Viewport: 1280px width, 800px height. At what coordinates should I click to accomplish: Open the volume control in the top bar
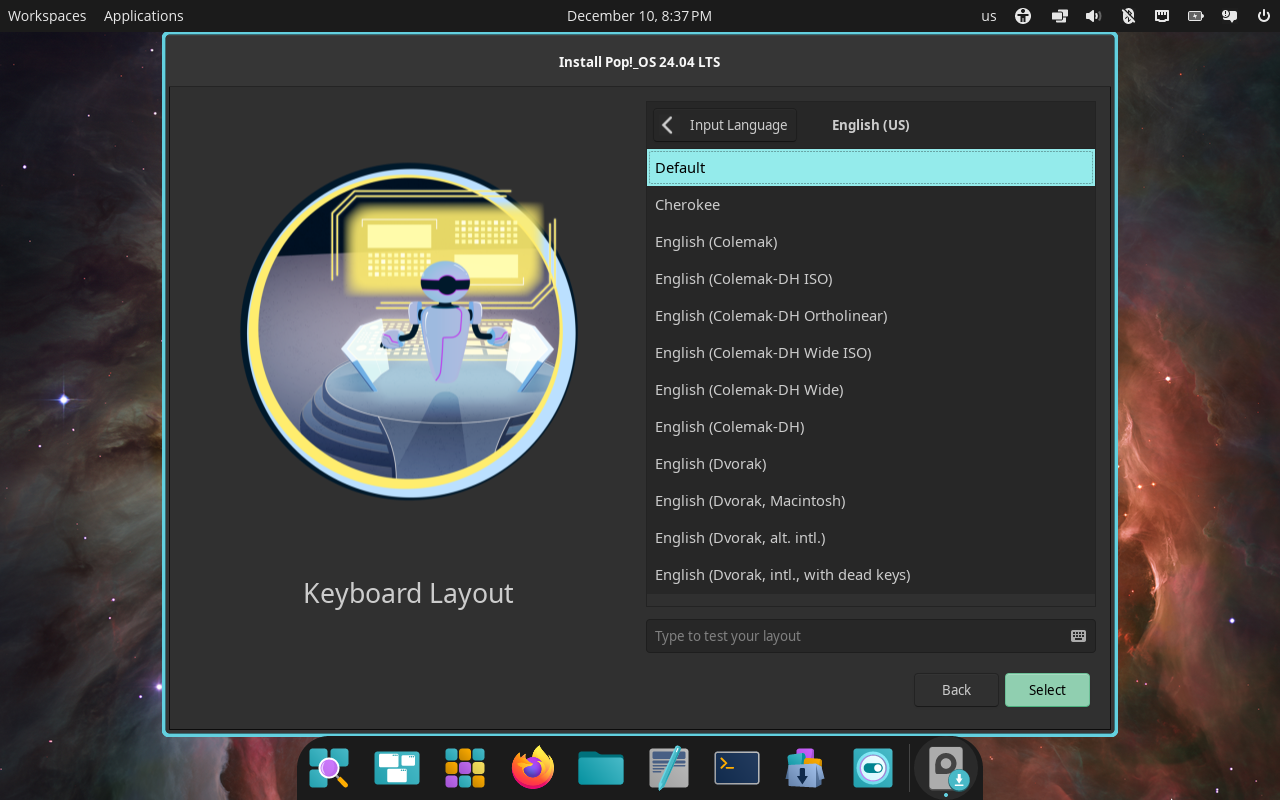tap(1093, 15)
